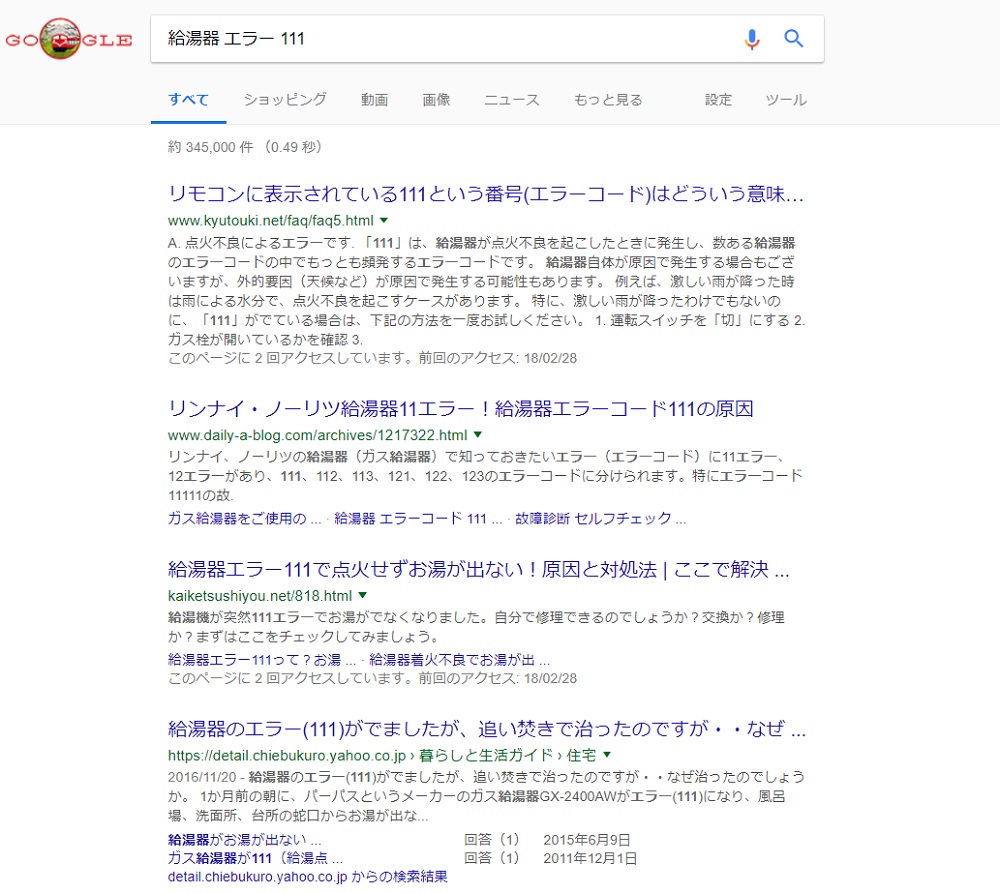Open sitelink 給湯器着火不良でお湯が出

(459, 660)
